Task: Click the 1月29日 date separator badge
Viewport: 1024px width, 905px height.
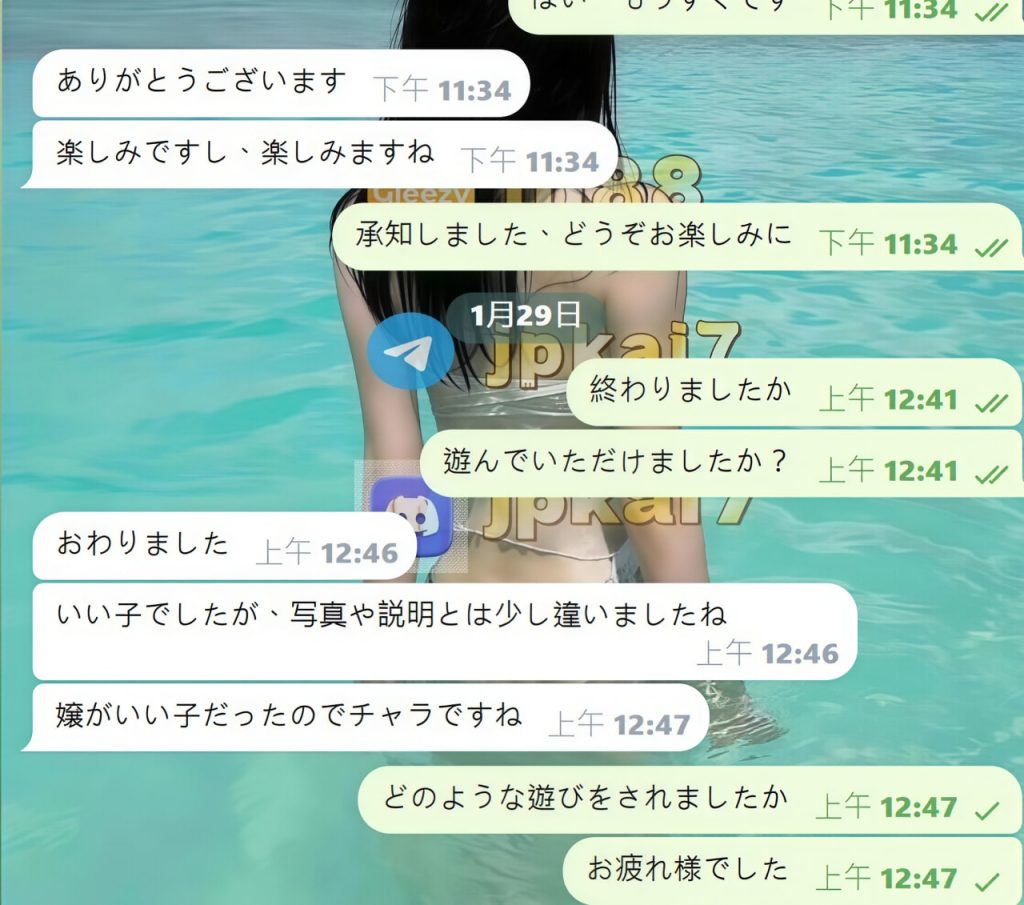Action: point(525,316)
